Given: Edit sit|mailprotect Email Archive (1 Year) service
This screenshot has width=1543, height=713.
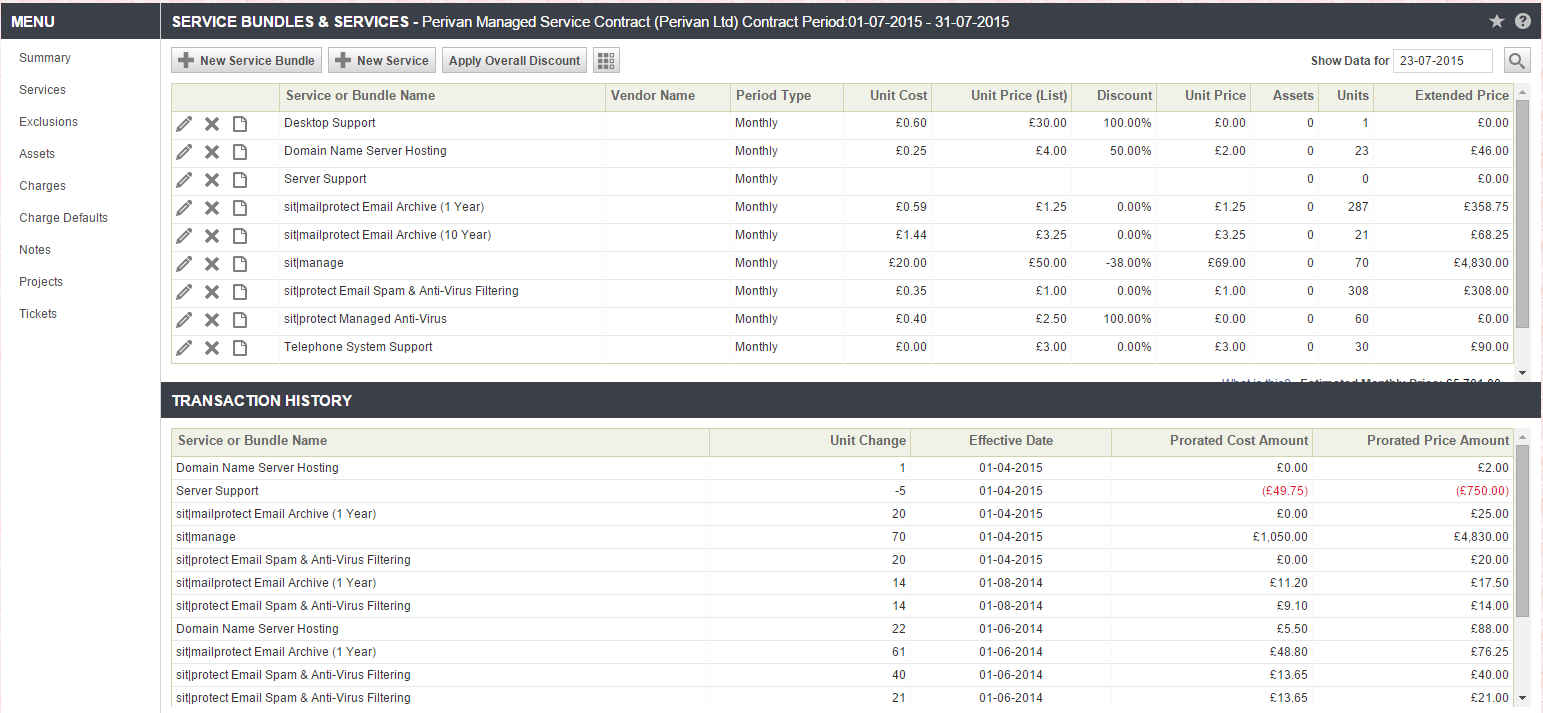Looking at the screenshot, I should (184, 208).
